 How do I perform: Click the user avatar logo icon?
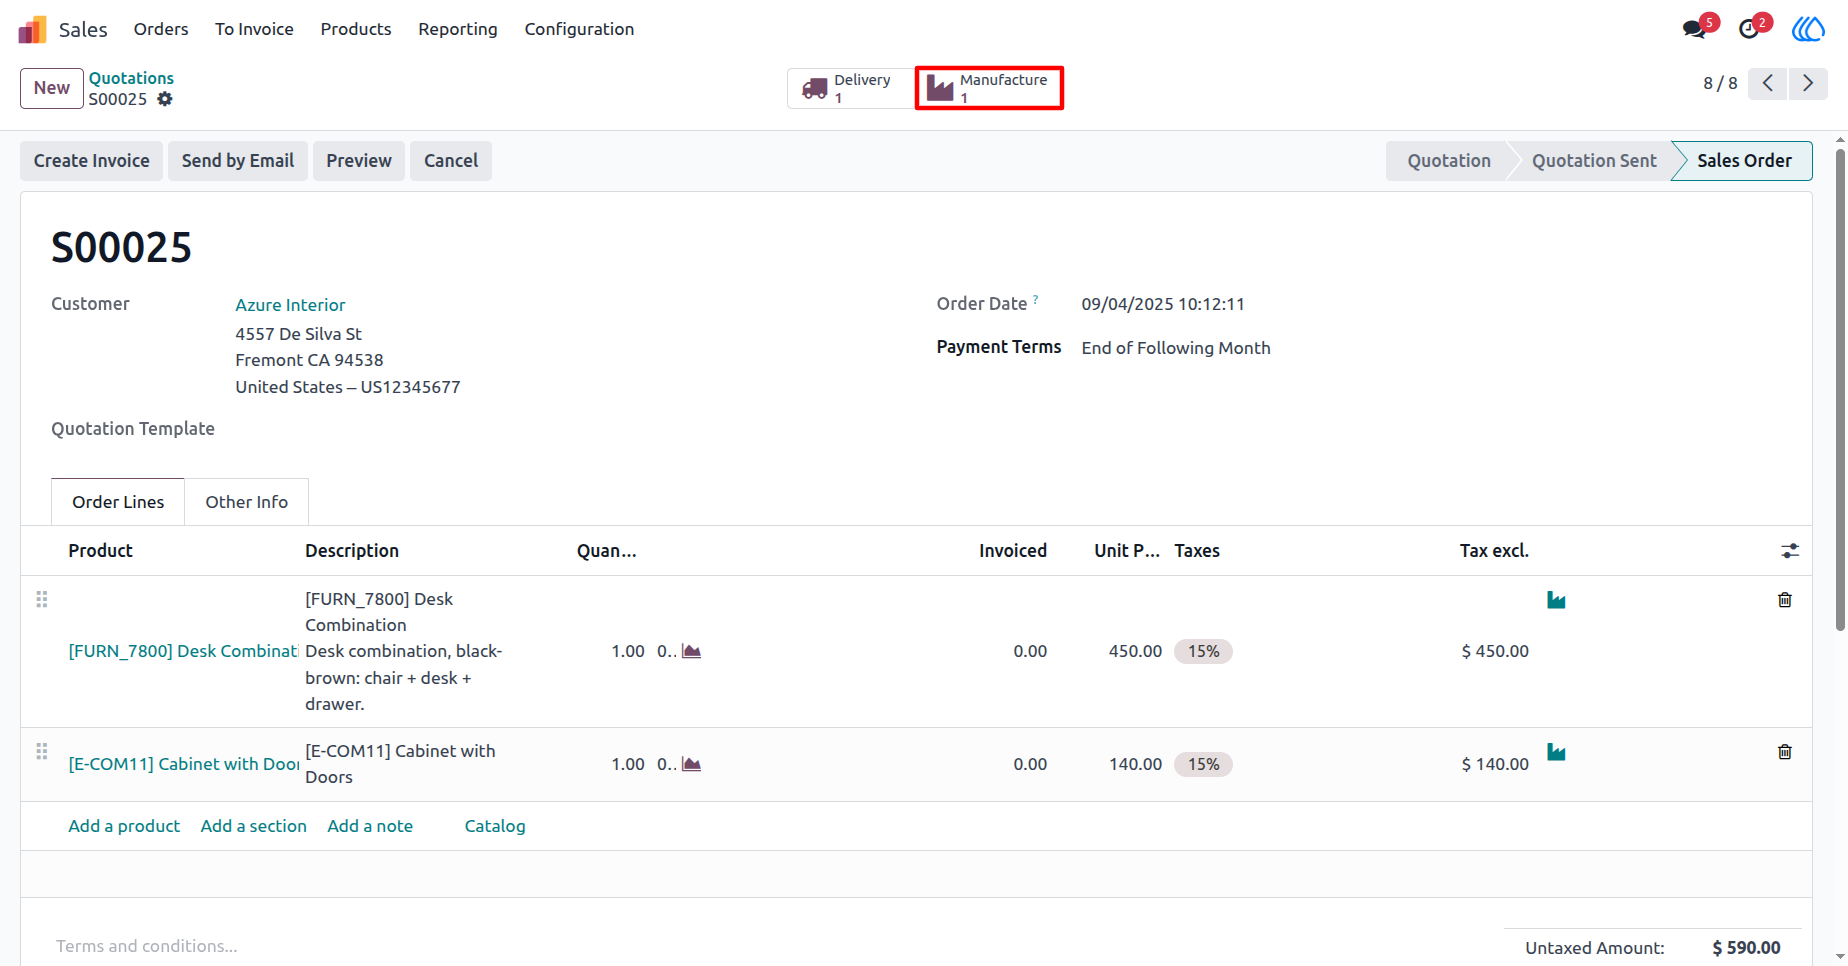pyautogui.click(x=1808, y=29)
